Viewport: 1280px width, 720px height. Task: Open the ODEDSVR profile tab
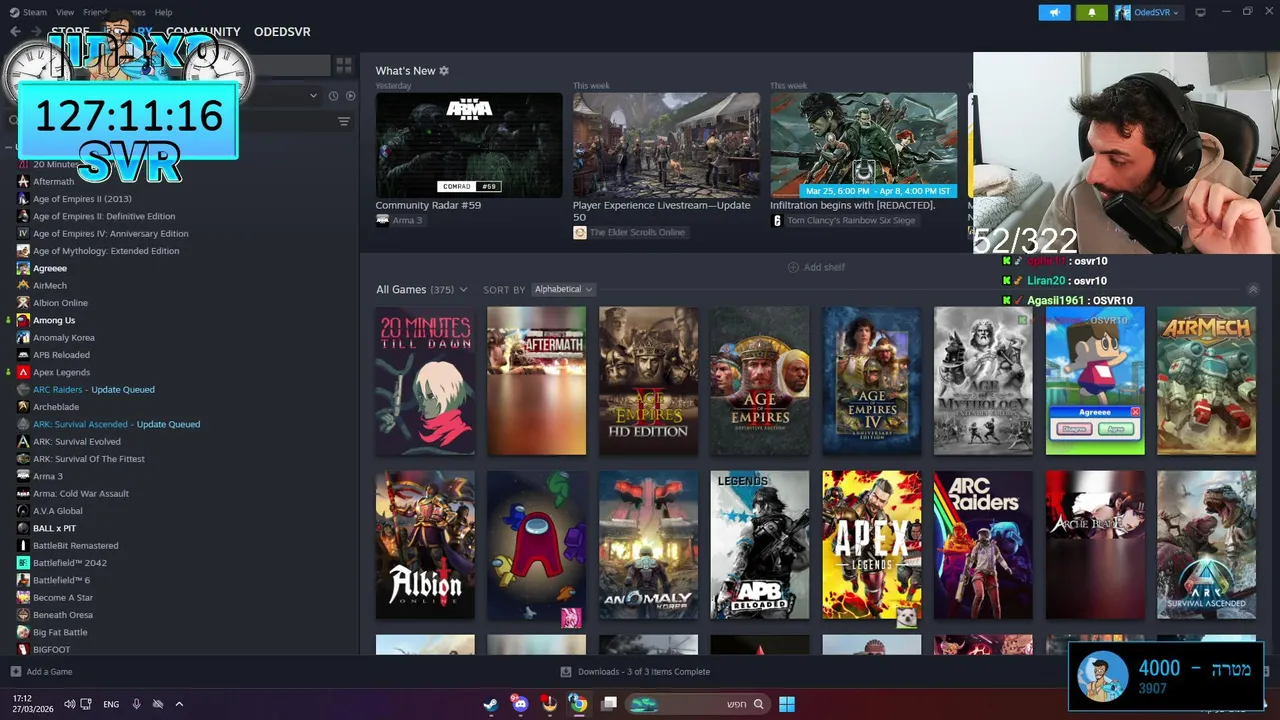pyautogui.click(x=282, y=32)
